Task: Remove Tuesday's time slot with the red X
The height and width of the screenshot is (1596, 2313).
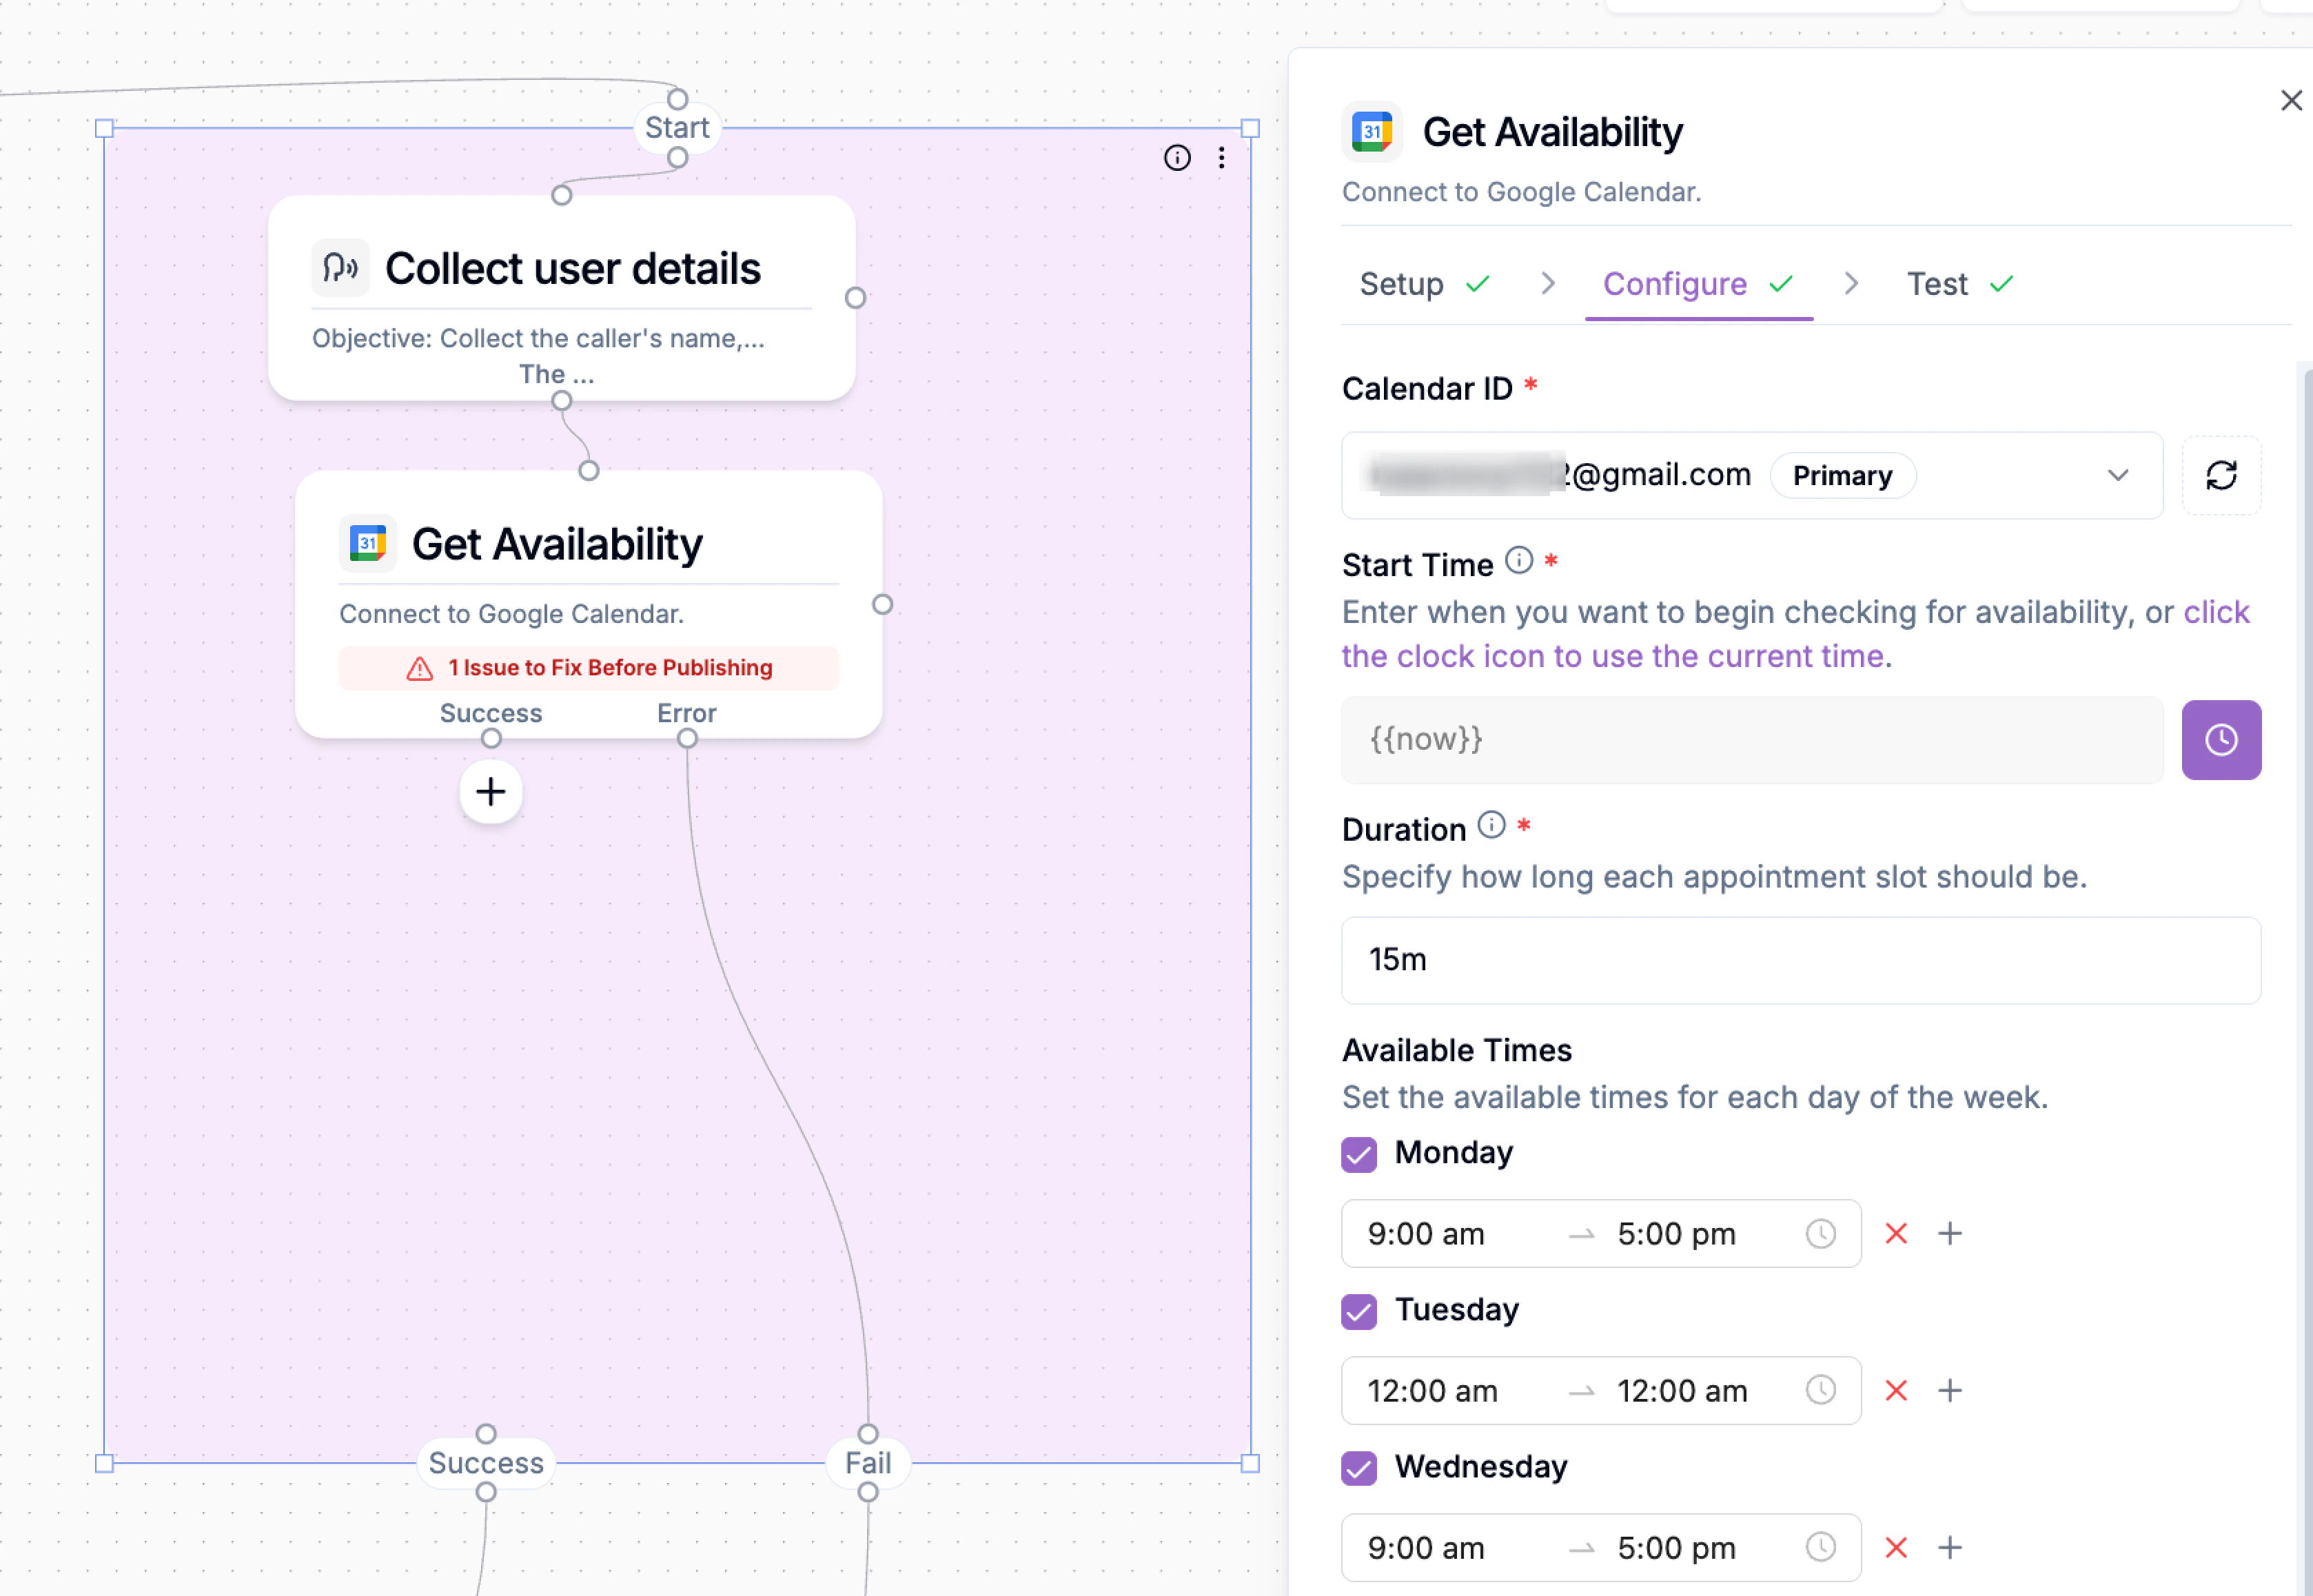Action: [1896, 1390]
